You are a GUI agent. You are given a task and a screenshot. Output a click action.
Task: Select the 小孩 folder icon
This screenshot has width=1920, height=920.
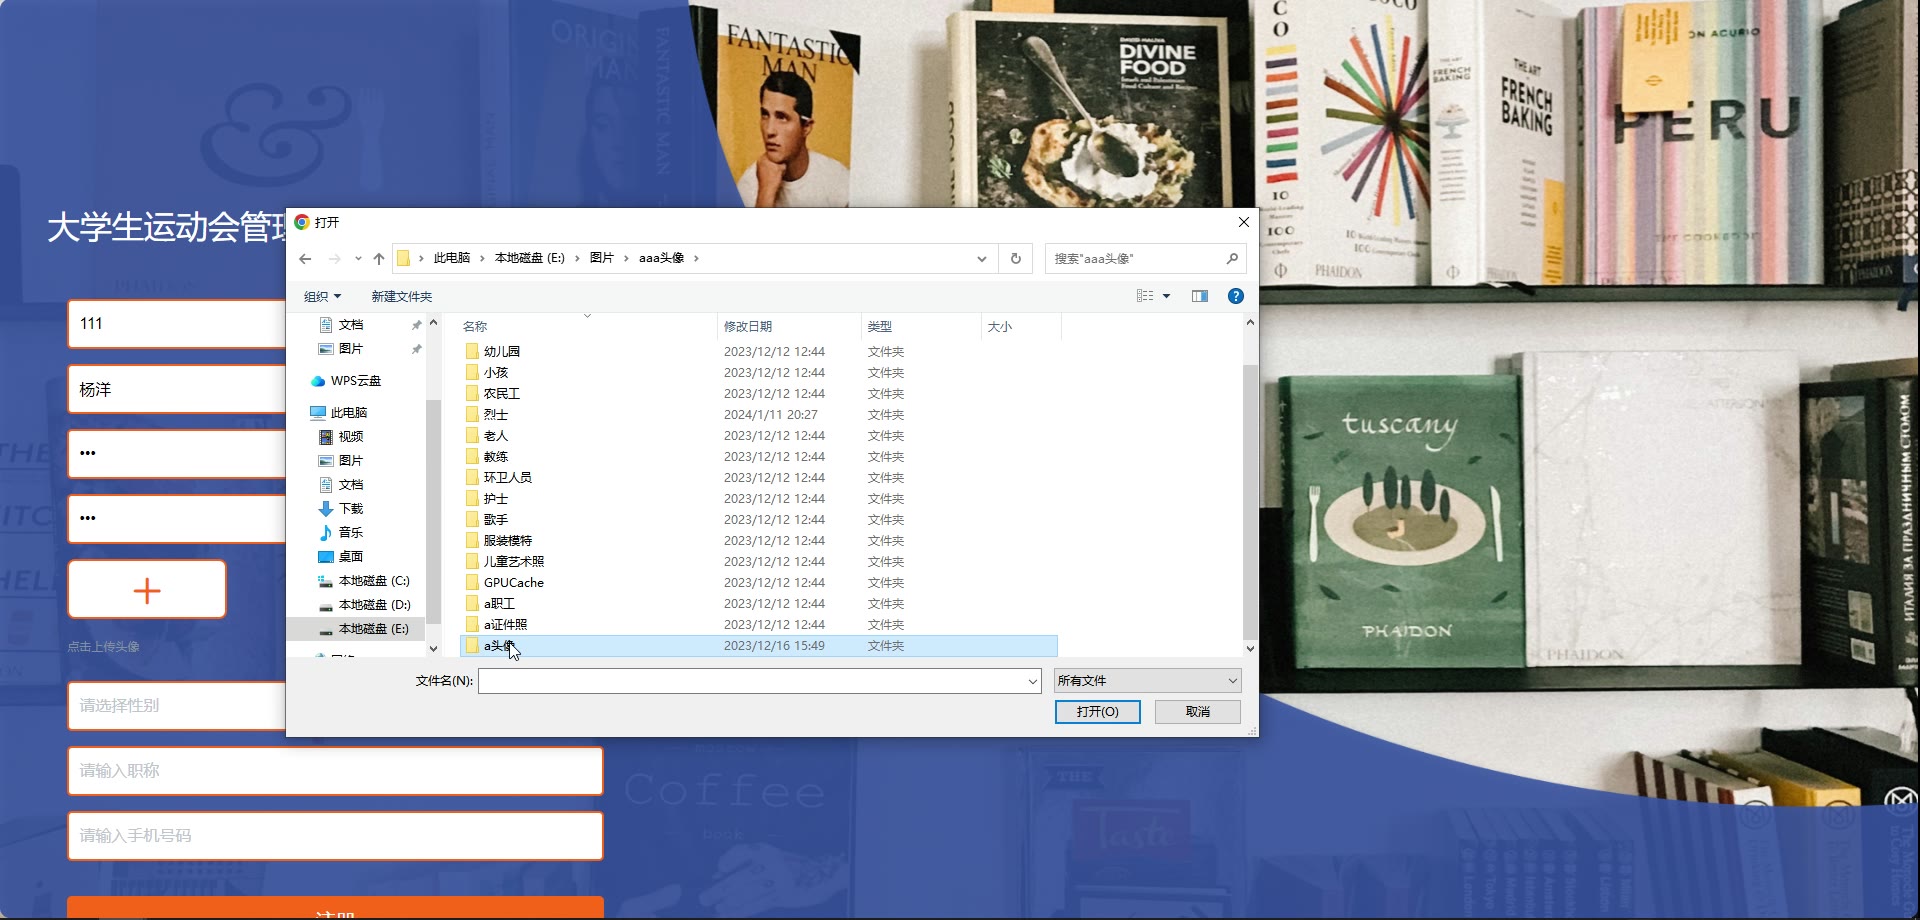click(472, 372)
